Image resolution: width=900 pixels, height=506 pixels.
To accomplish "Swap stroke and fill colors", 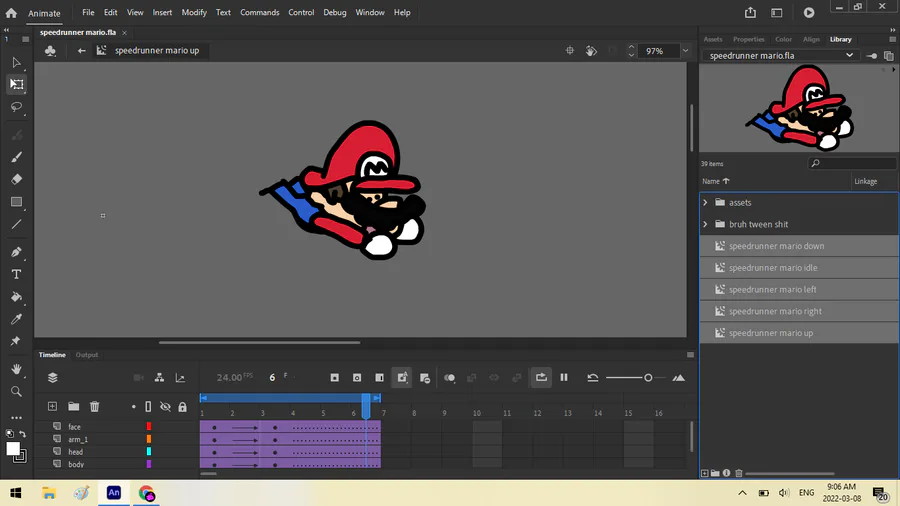I will tap(22, 434).
